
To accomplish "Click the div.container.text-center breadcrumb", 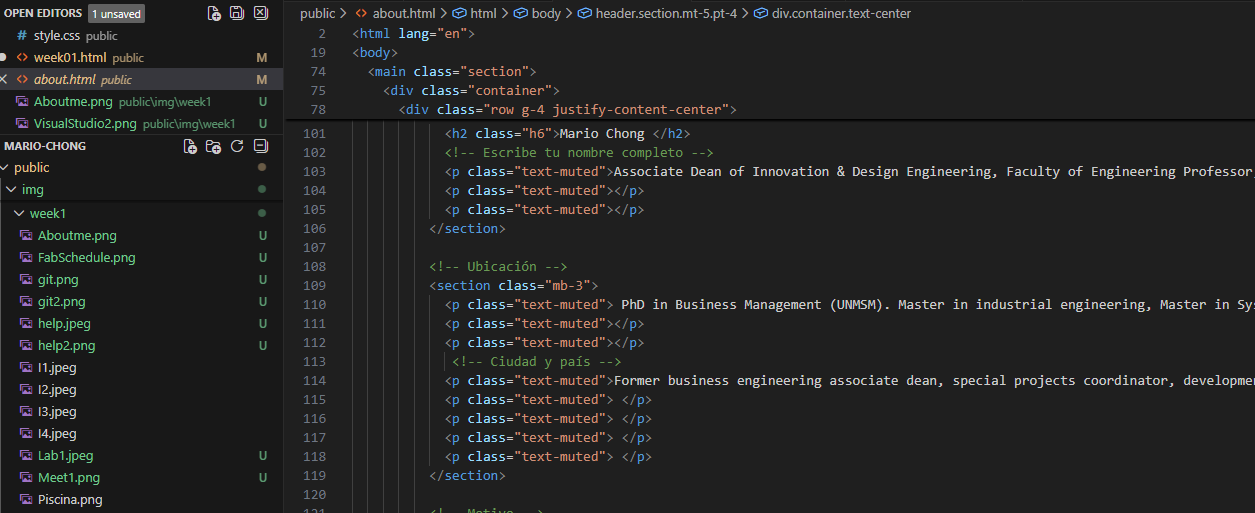I will click(840, 14).
